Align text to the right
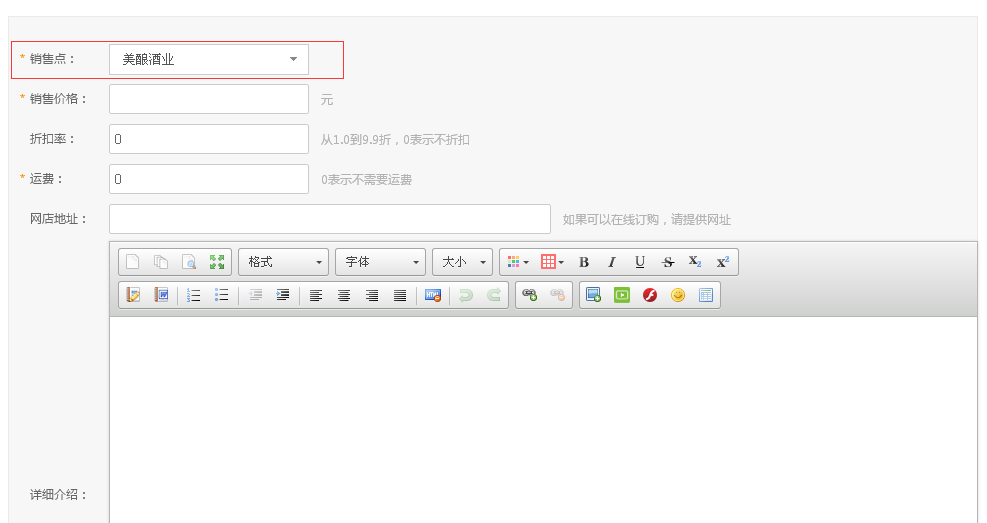This screenshot has width=987, height=523. pyautogui.click(x=372, y=295)
